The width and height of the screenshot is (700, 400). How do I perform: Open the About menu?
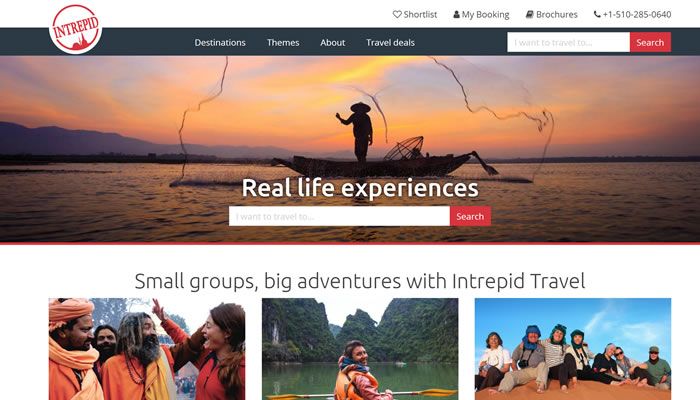point(333,42)
